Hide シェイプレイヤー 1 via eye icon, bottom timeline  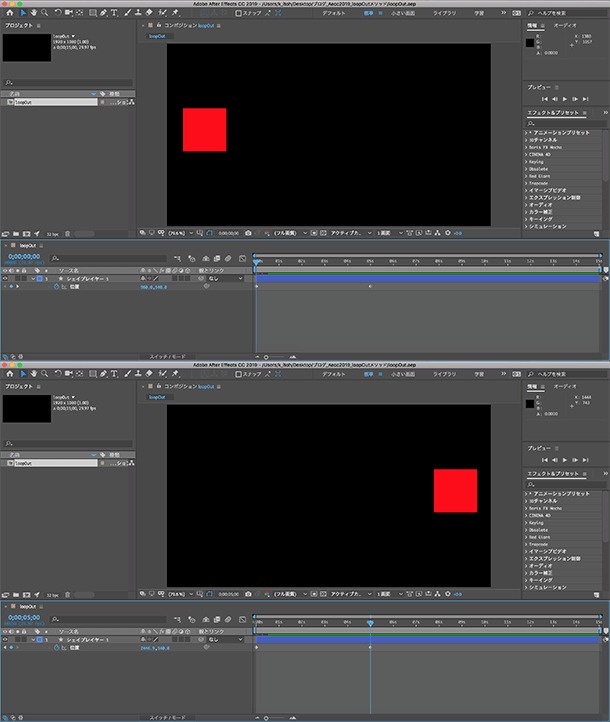point(5,640)
